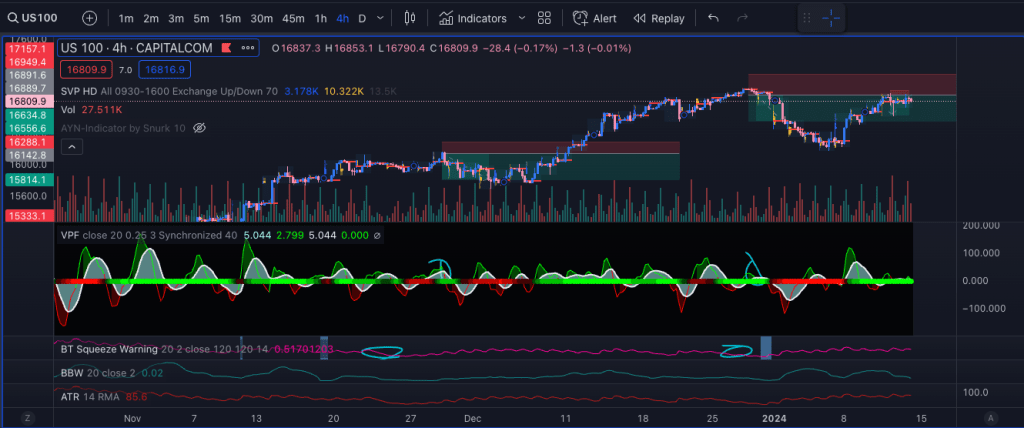
Task: Click the add symbol plus icon
Action: tap(90, 18)
